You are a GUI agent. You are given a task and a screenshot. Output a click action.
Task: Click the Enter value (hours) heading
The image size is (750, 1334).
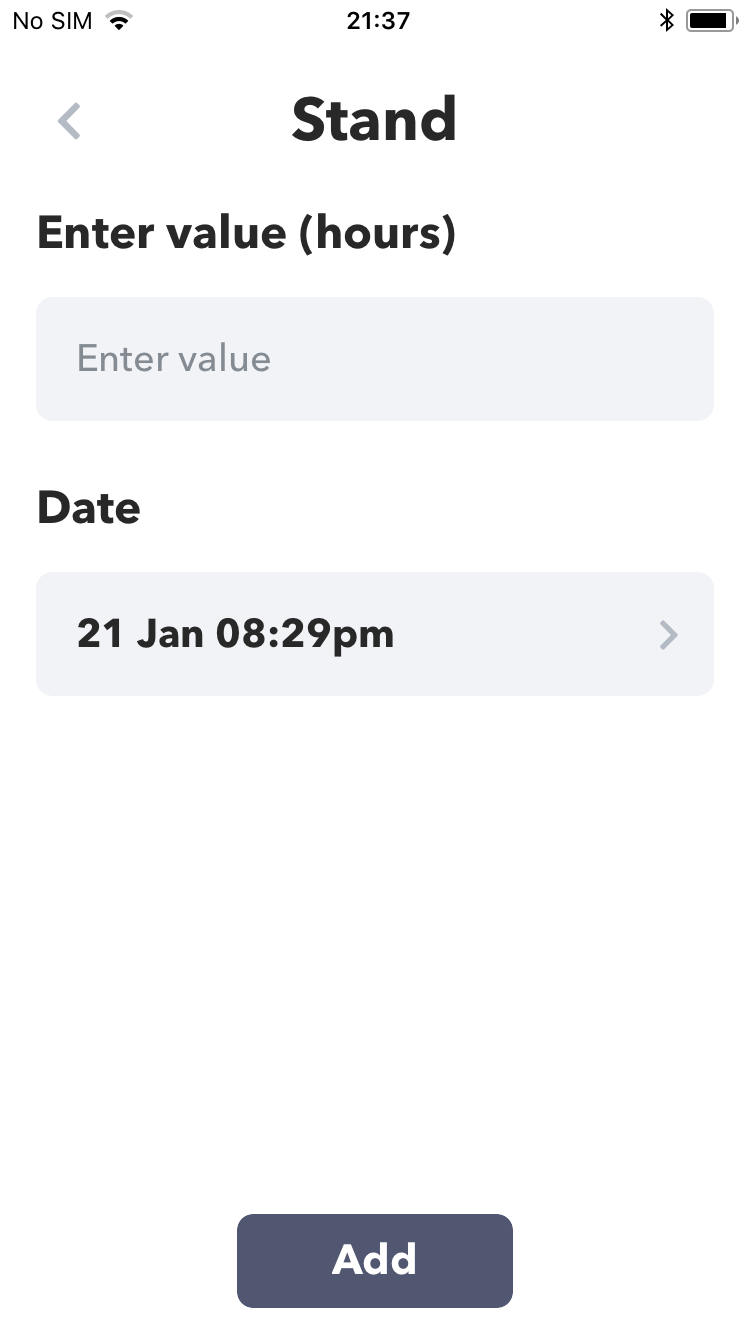[246, 233]
